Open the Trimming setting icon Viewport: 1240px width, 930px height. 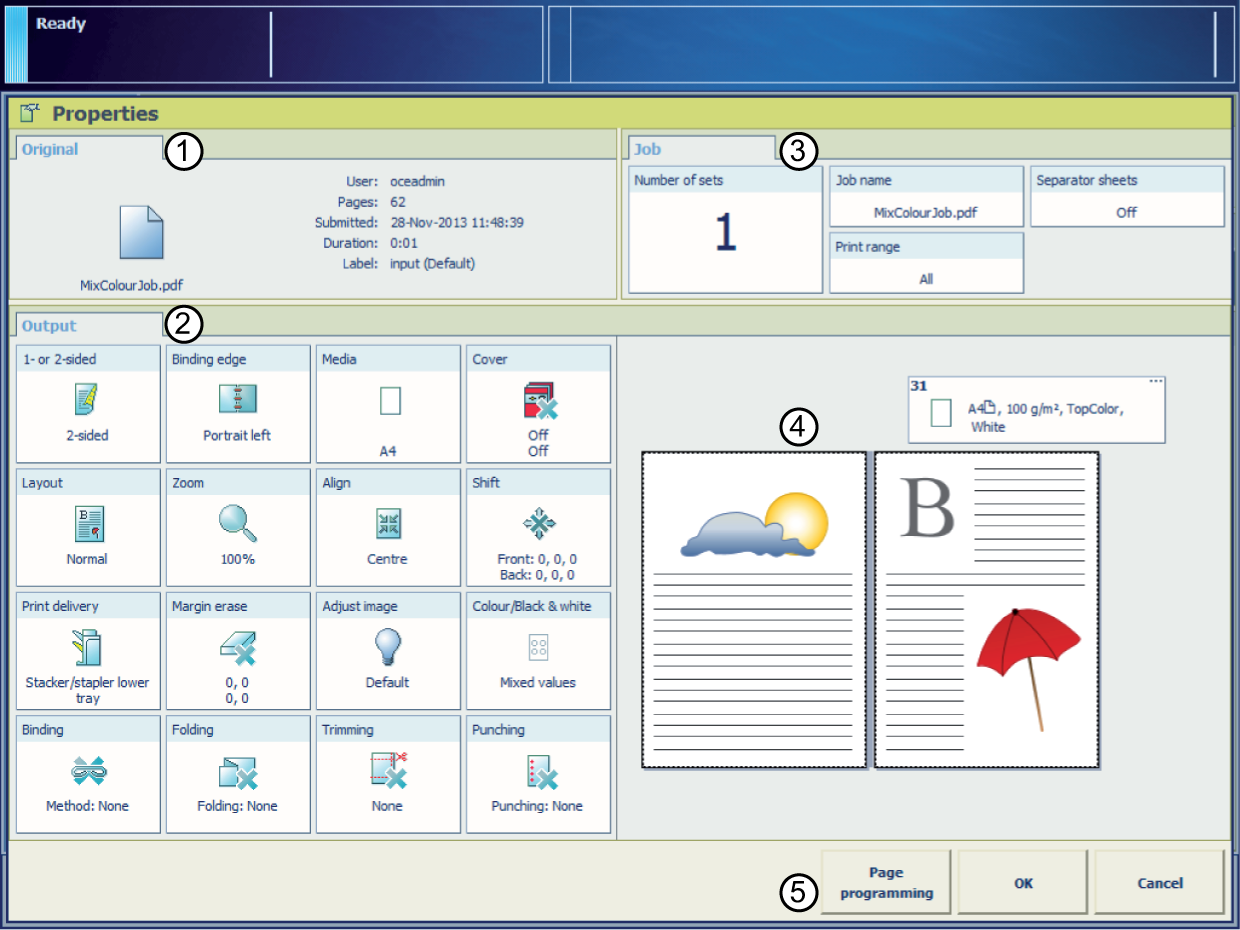pyautogui.click(x=387, y=771)
